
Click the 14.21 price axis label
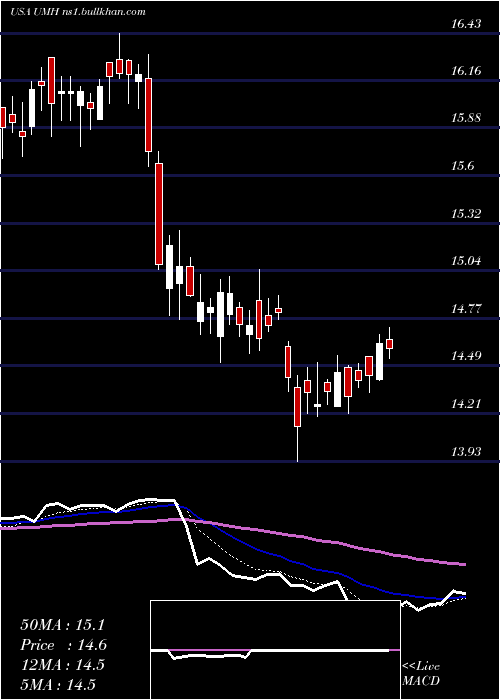pos(466,404)
